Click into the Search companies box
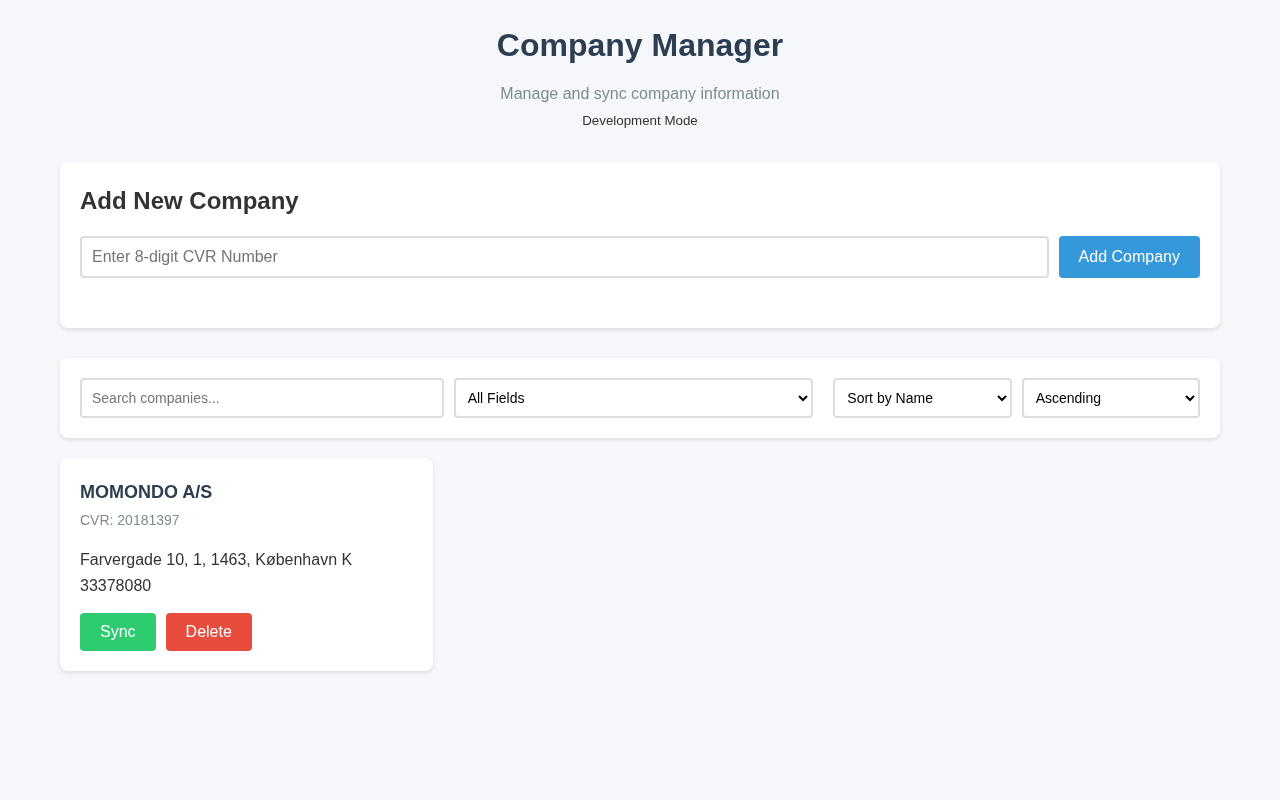 [262, 398]
